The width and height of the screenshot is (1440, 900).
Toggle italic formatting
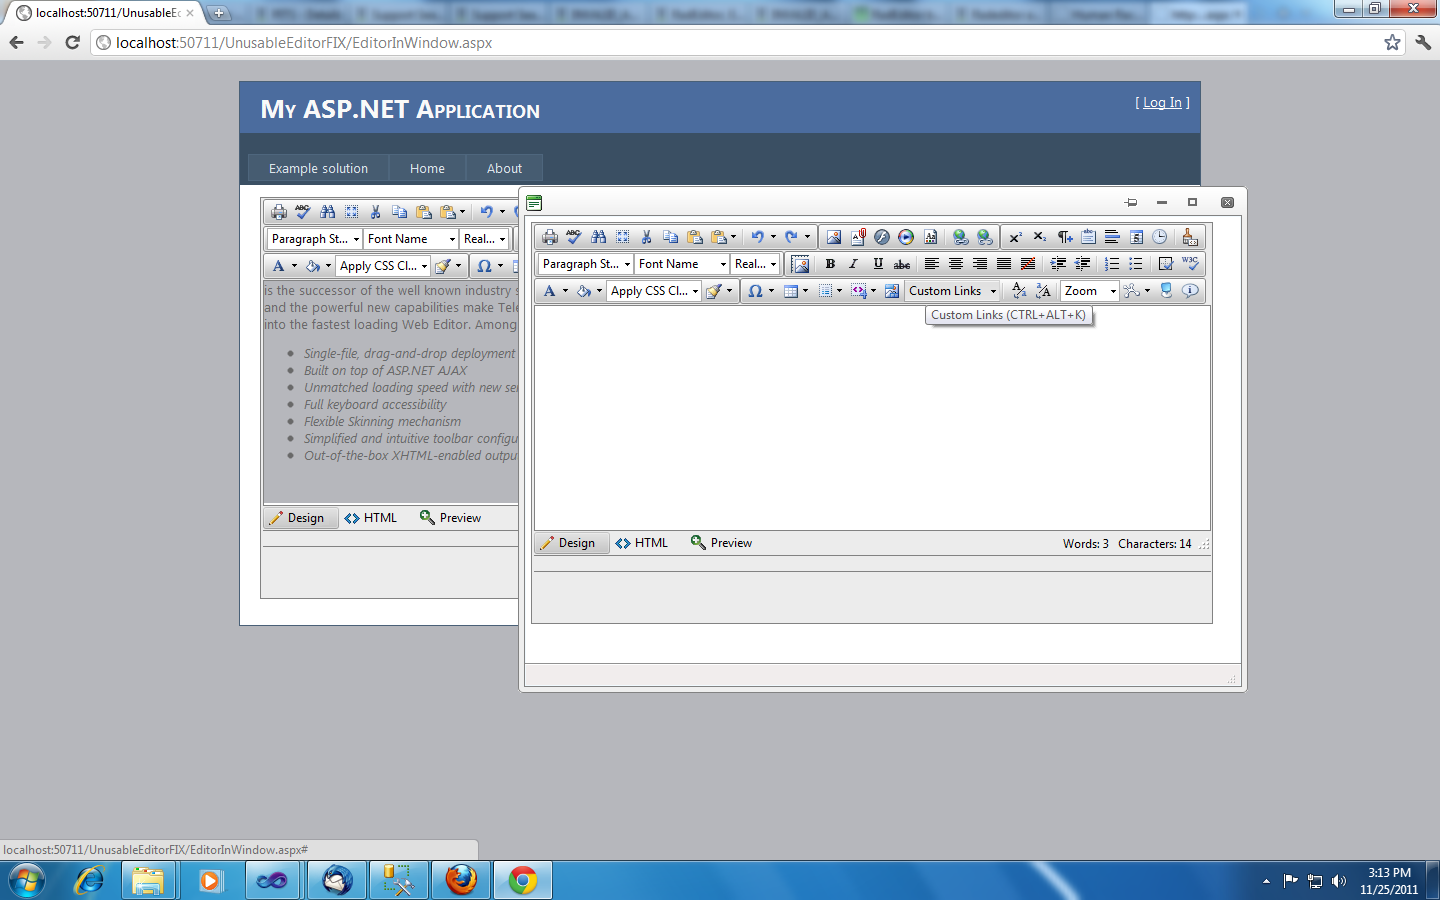point(854,264)
